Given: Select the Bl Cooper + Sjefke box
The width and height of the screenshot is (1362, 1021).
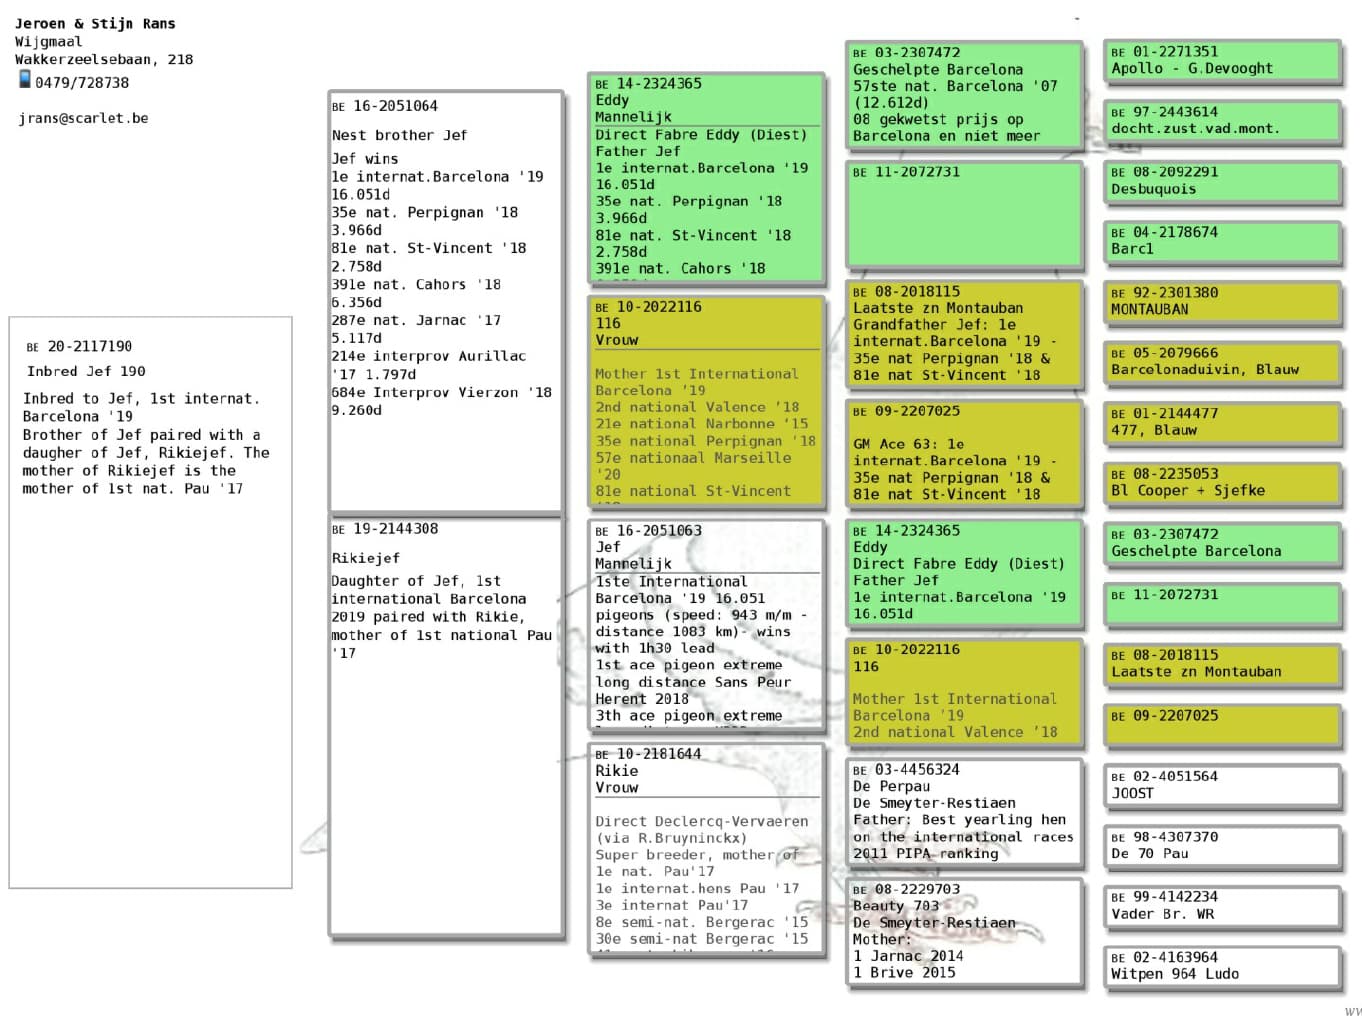Looking at the screenshot, I should (1222, 483).
